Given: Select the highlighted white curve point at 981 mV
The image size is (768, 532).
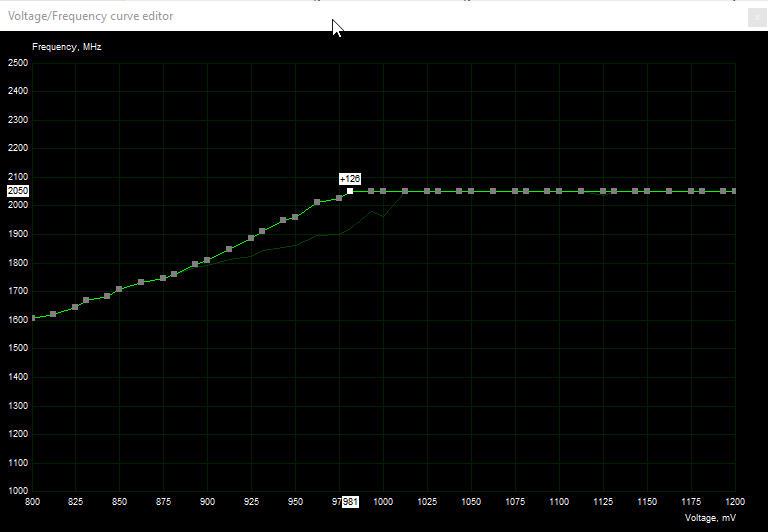Looking at the screenshot, I should (350, 191).
